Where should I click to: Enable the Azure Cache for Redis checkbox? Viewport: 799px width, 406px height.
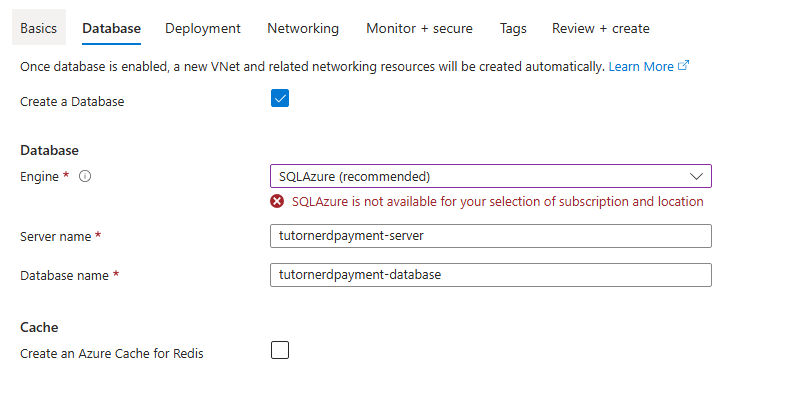tap(280, 350)
